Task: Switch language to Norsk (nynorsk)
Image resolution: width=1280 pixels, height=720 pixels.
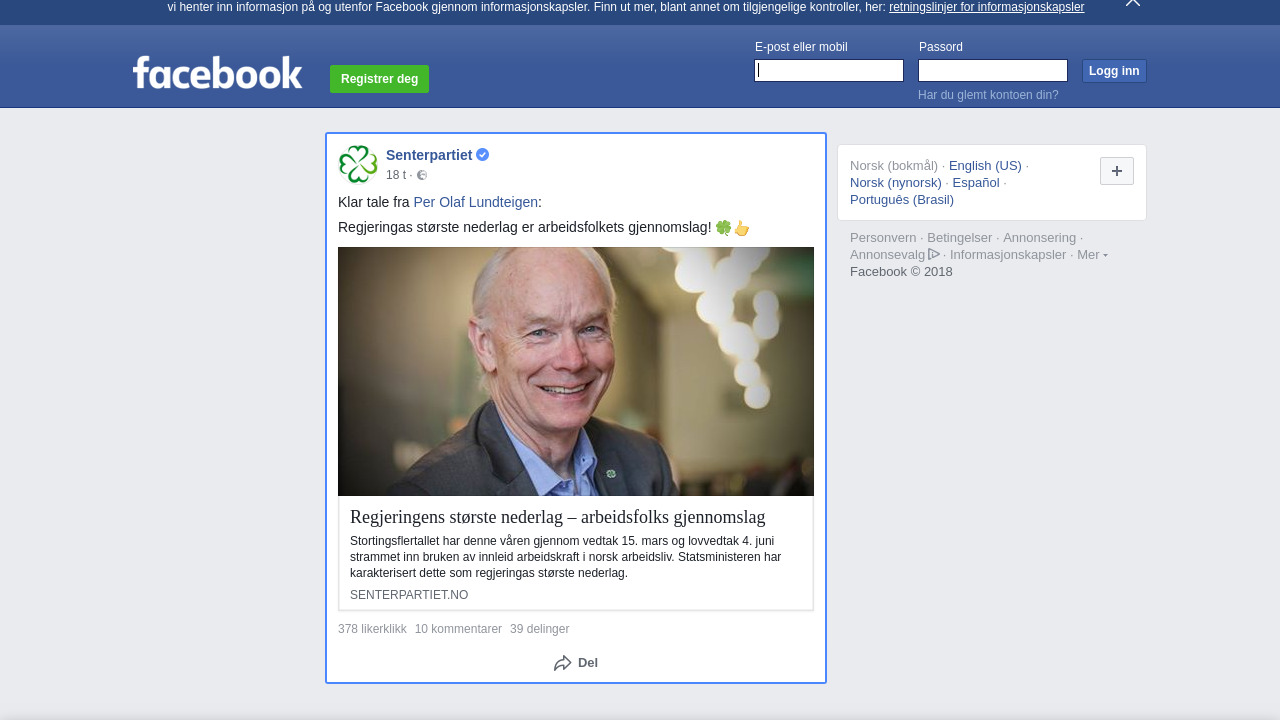Action: click(x=896, y=183)
